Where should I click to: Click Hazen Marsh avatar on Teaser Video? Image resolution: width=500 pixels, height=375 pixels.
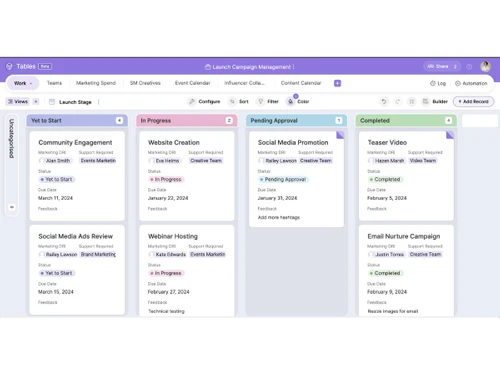(371, 160)
